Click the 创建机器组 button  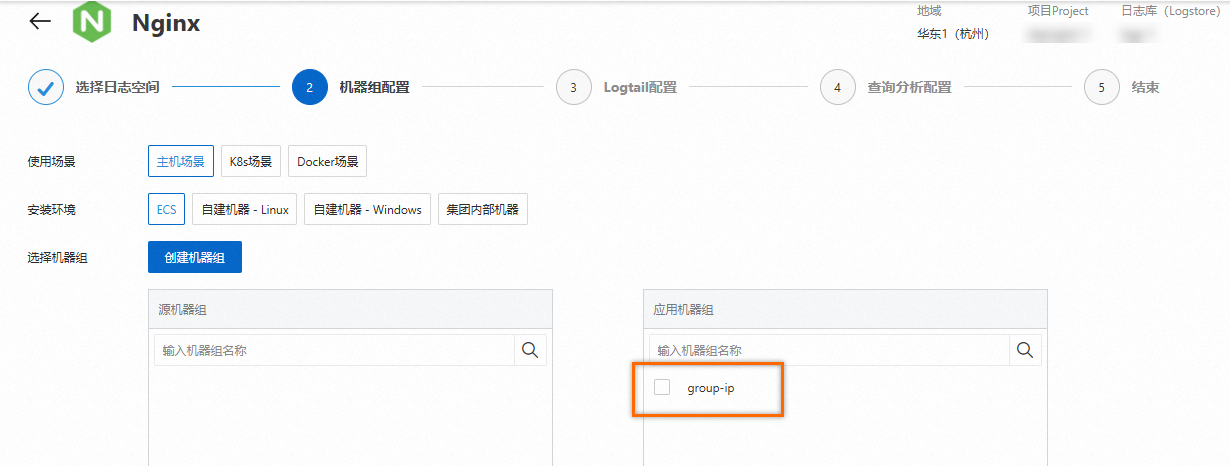(x=195, y=257)
